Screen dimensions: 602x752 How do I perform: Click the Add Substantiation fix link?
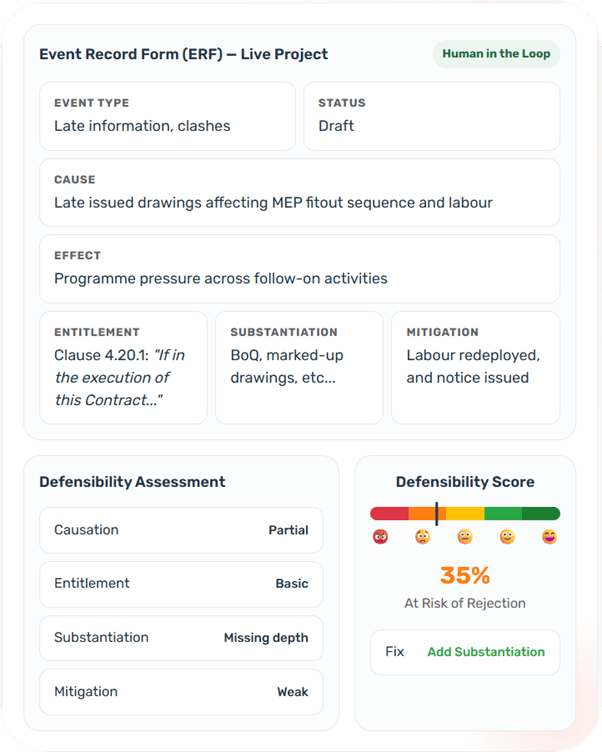(x=486, y=652)
